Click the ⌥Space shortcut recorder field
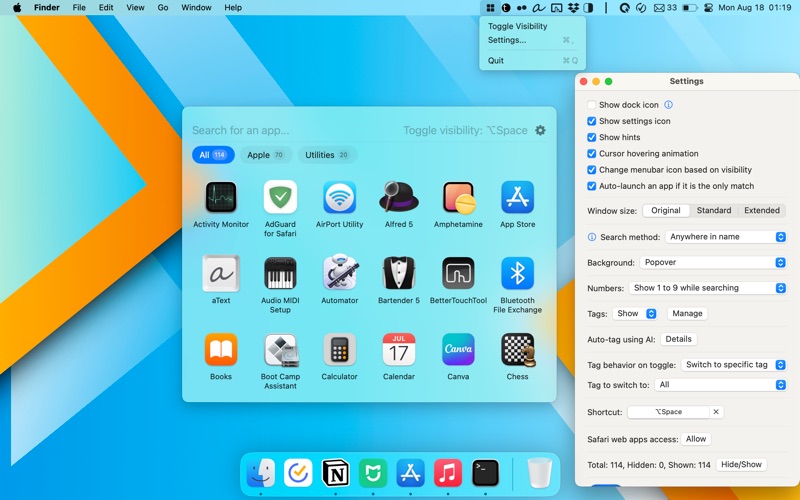Screen dimensions: 800x500 668,412
